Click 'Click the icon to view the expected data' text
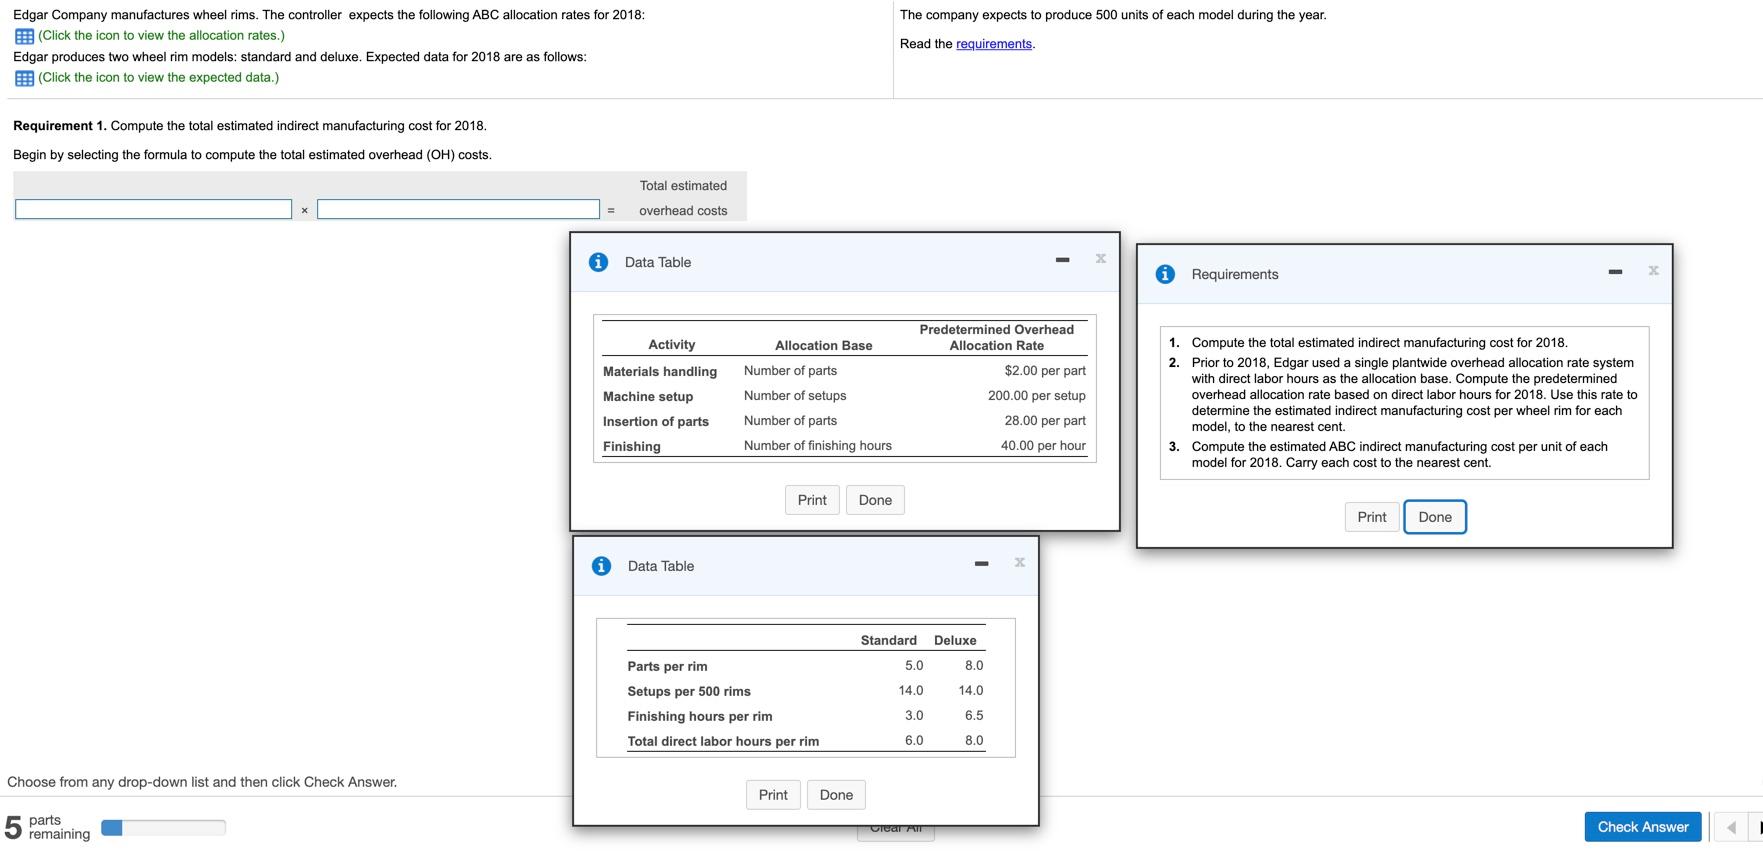The width and height of the screenshot is (1763, 858). click(158, 77)
